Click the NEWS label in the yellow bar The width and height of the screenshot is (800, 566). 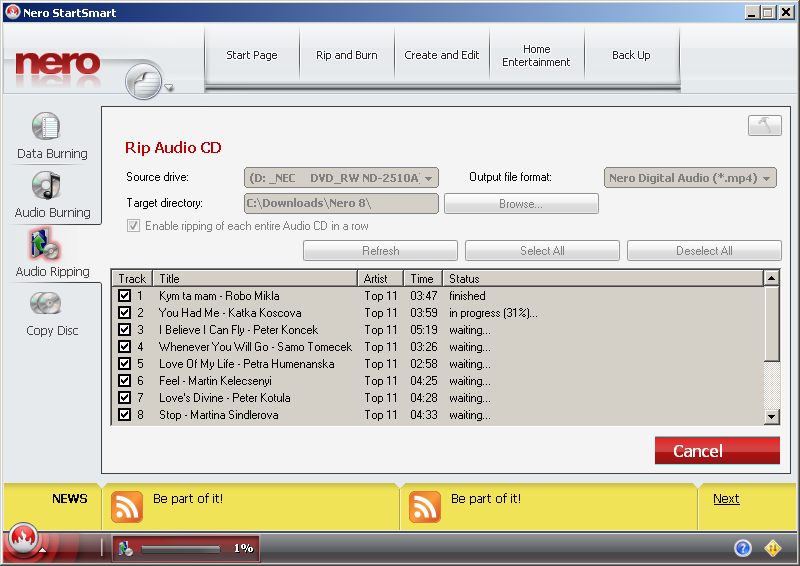click(x=69, y=499)
